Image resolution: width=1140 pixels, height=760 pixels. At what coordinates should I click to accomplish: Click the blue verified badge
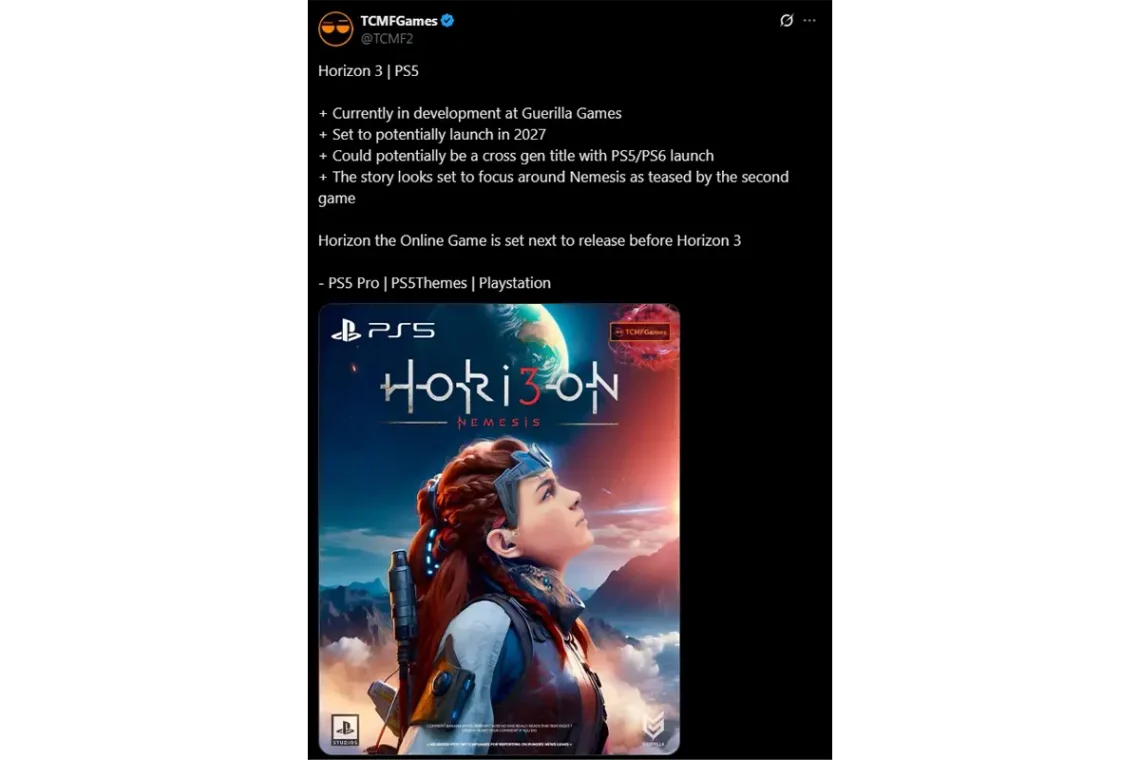tap(448, 20)
